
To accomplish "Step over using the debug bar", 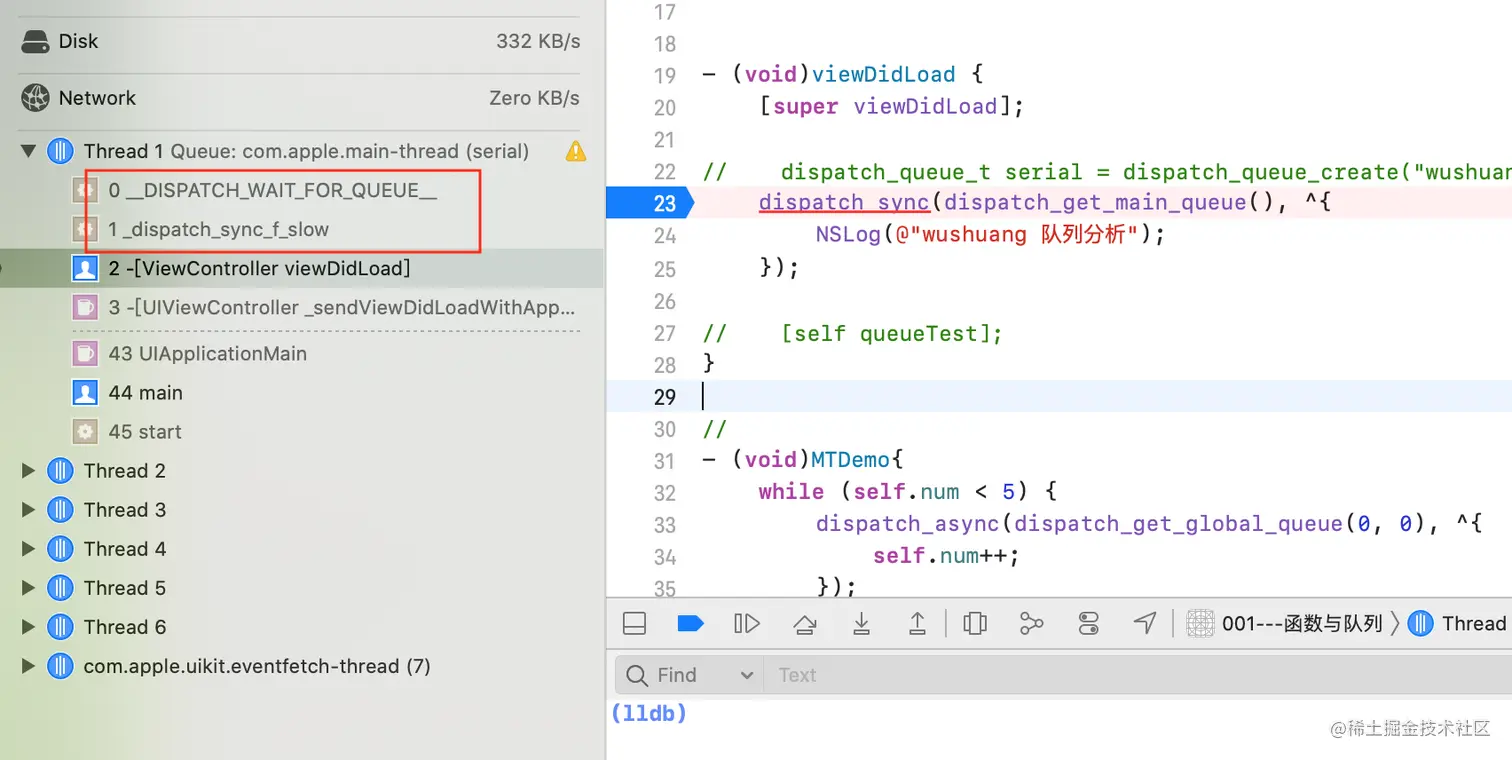I will [x=804, y=624].
